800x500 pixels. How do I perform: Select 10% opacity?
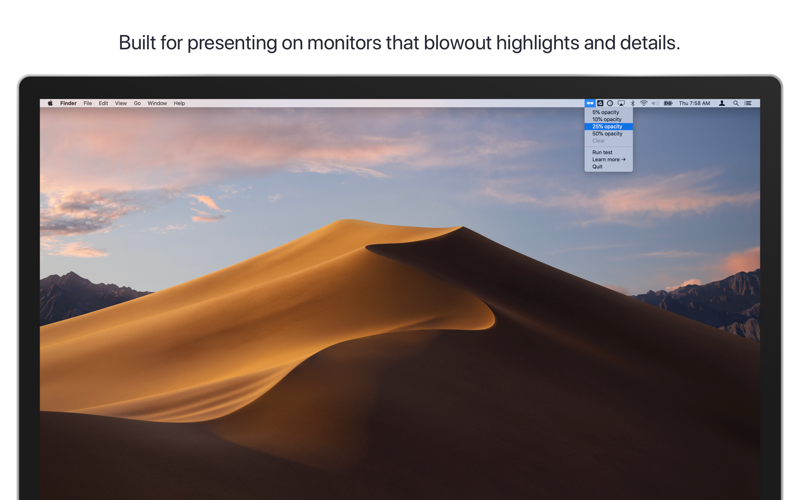[609, 119]
